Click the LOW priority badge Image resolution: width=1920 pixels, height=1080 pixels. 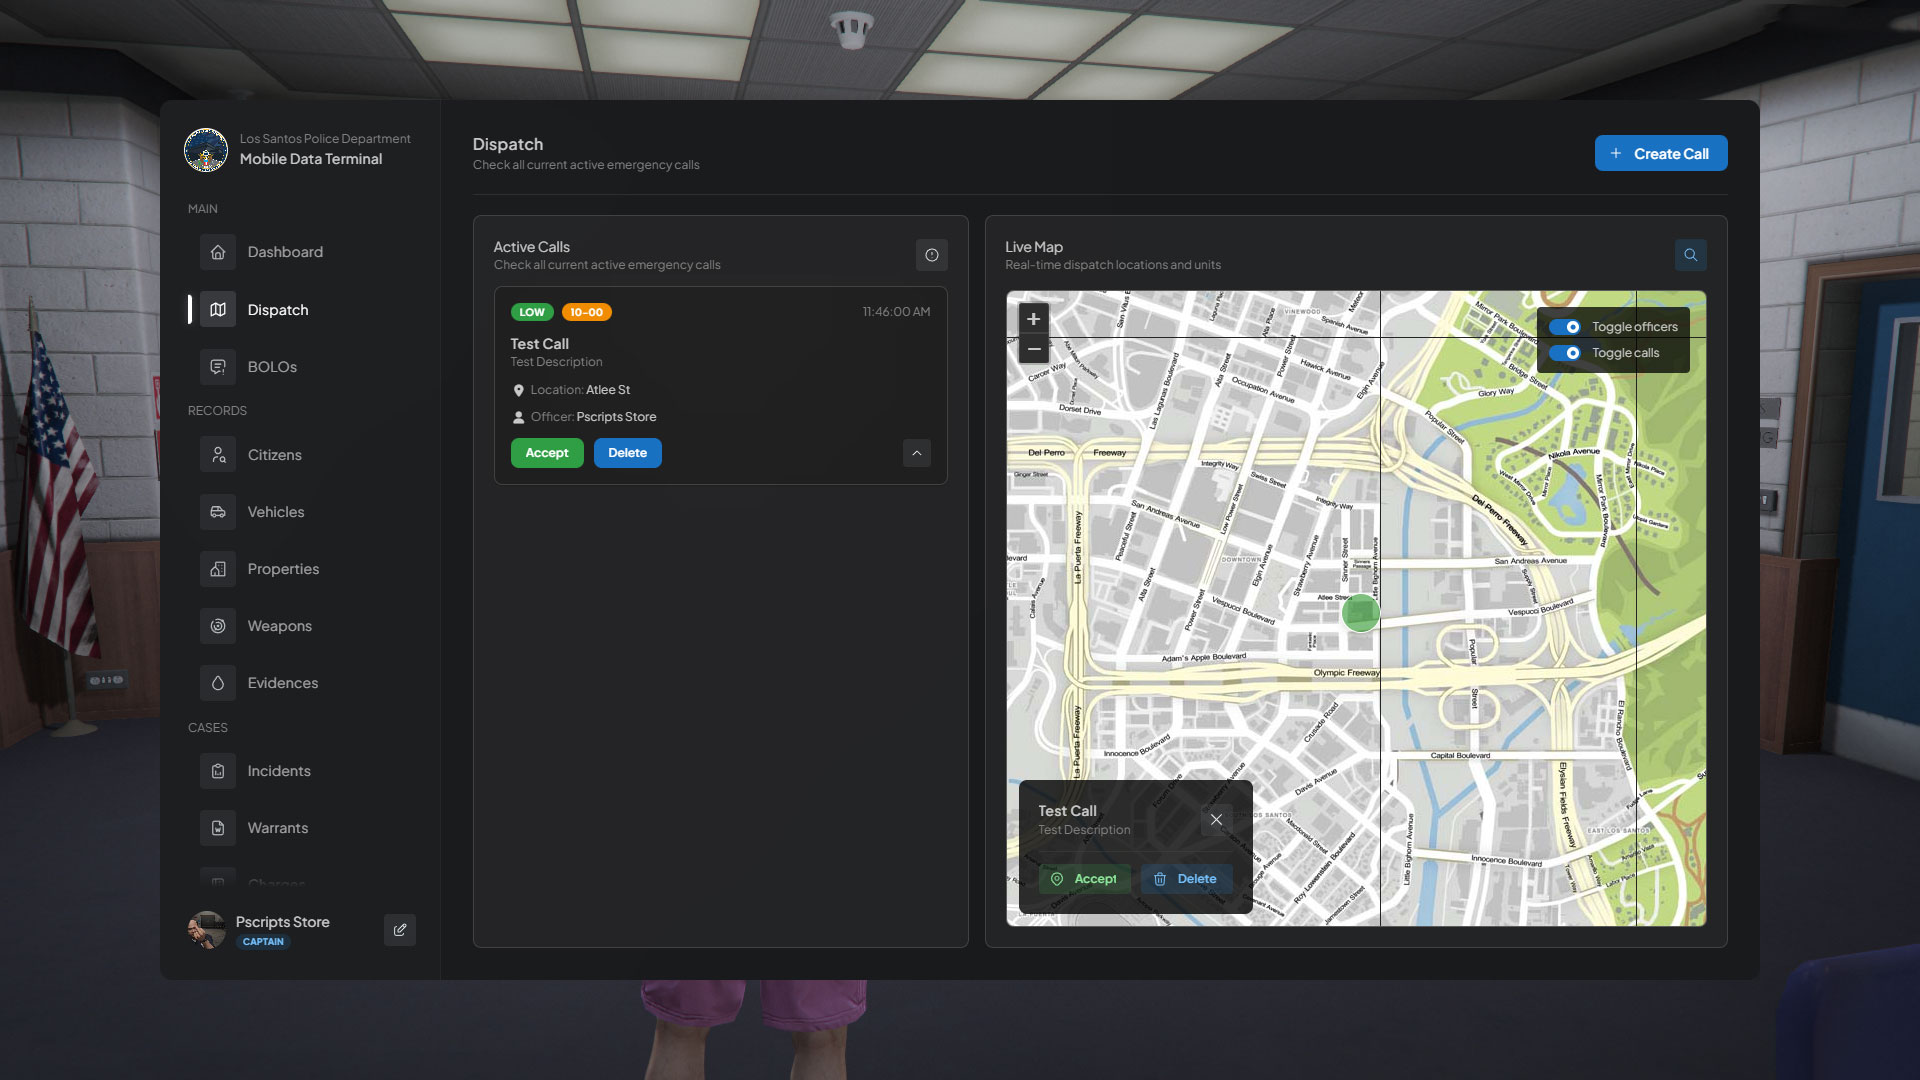point(532,312)
